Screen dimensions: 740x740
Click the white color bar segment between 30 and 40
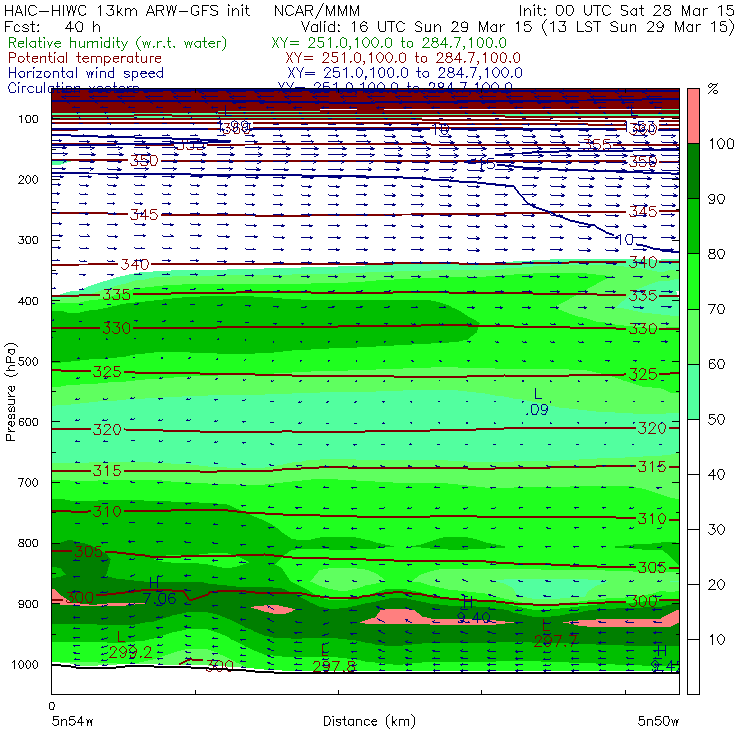click(x=693, y=502)
